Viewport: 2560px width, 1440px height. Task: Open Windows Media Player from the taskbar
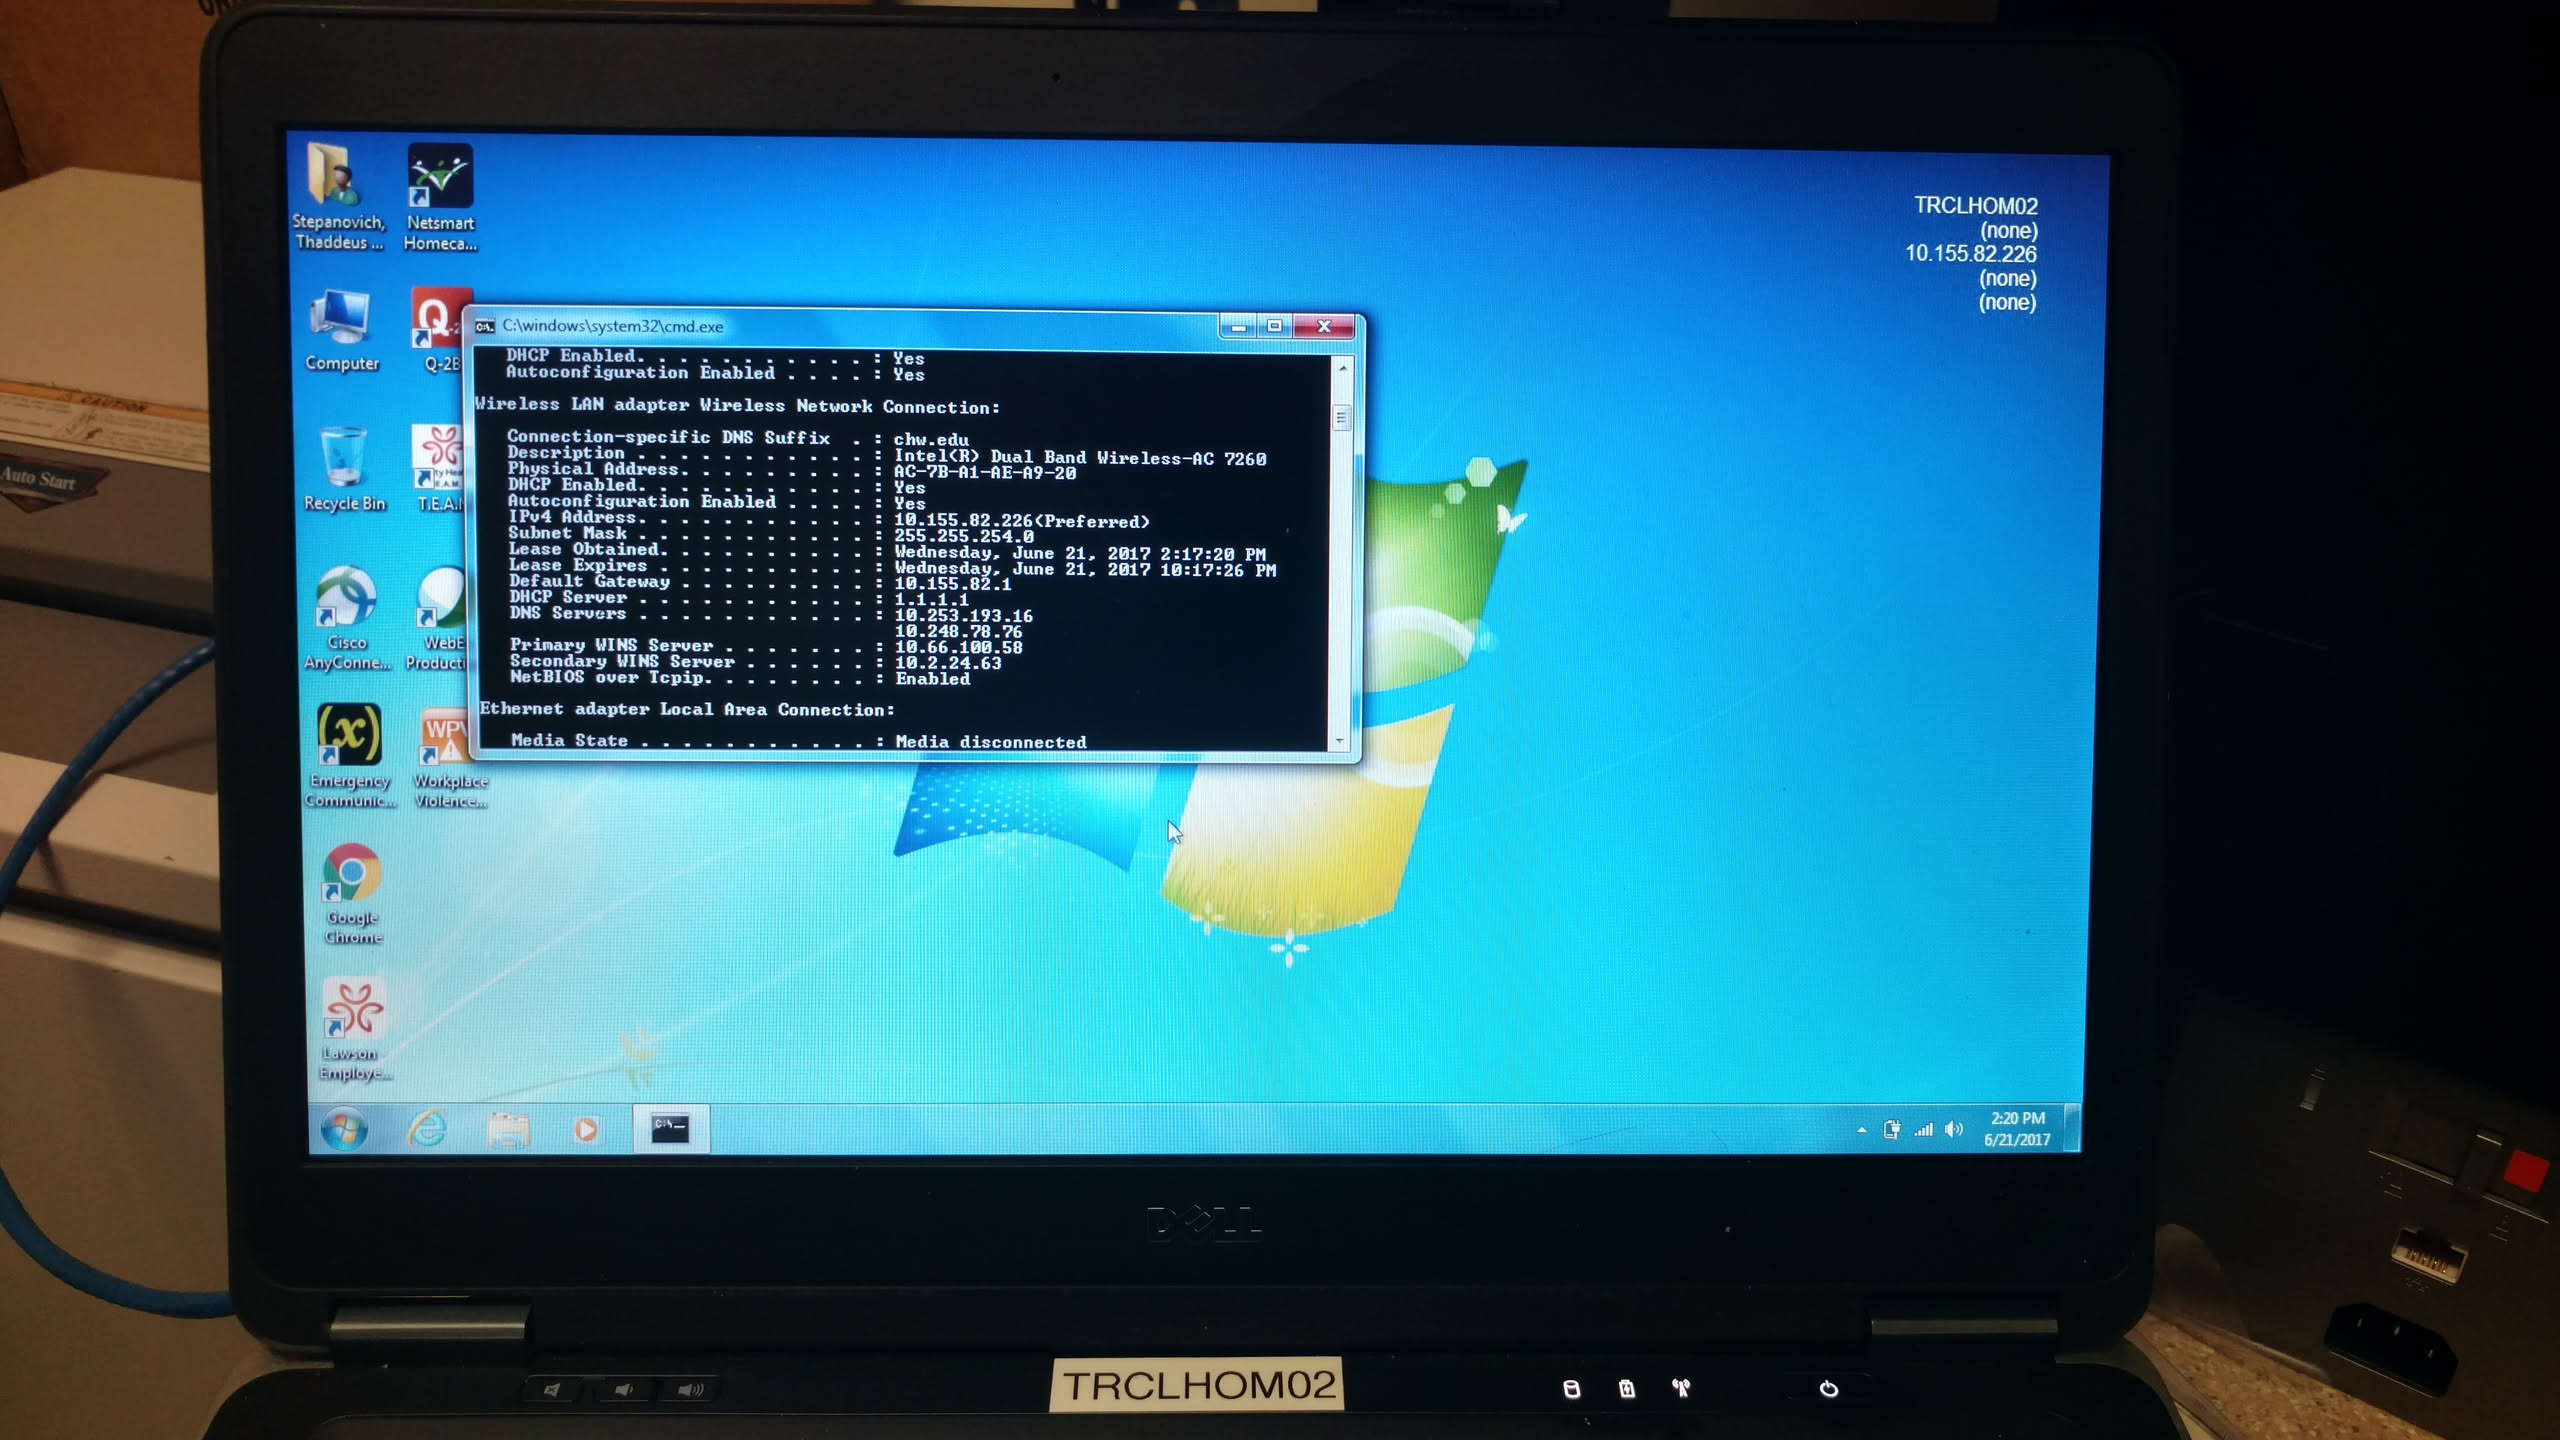[x=587, y=1130]
